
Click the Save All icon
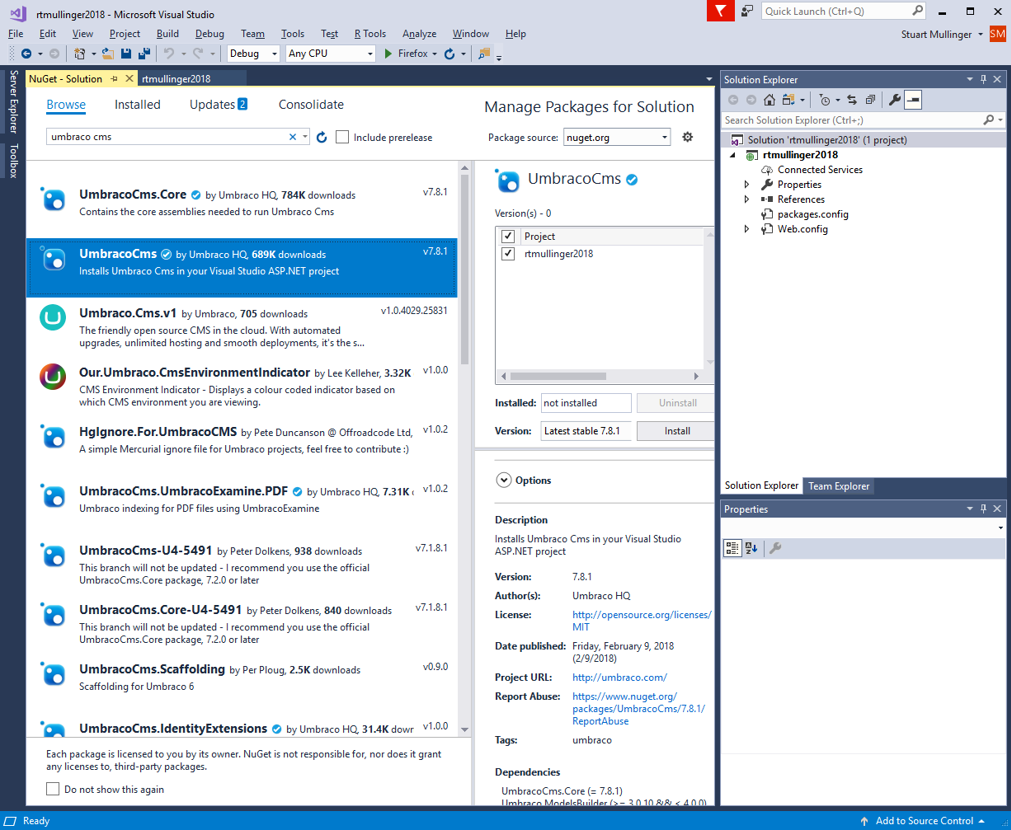144,54
